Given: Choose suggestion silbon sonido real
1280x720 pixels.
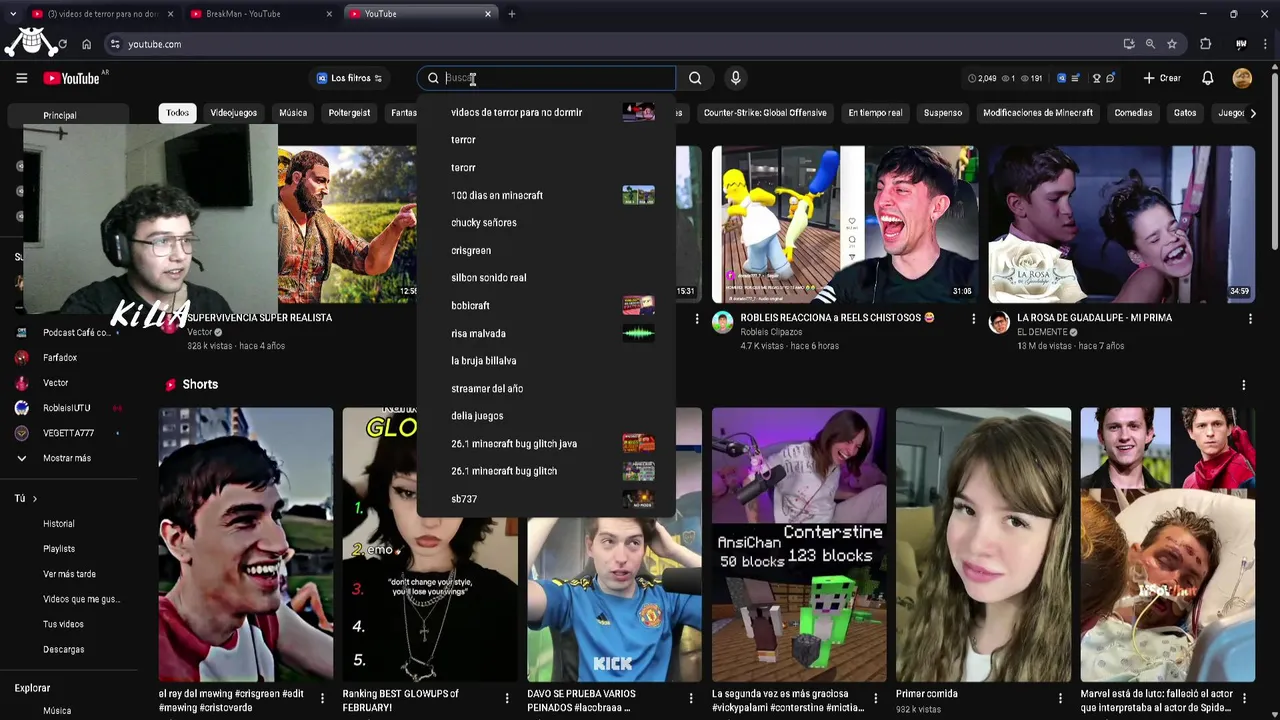Looking at the screenshot, I should pyautogui.click(x=546, y=278).
